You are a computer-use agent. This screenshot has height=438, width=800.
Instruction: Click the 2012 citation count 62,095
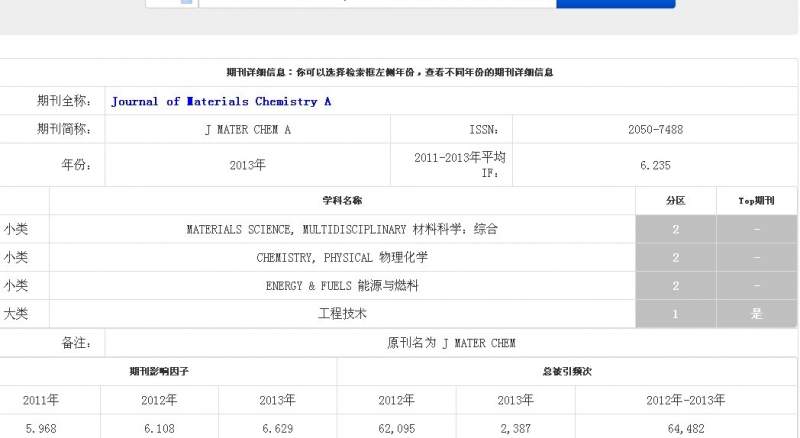(x=396, y=428)
